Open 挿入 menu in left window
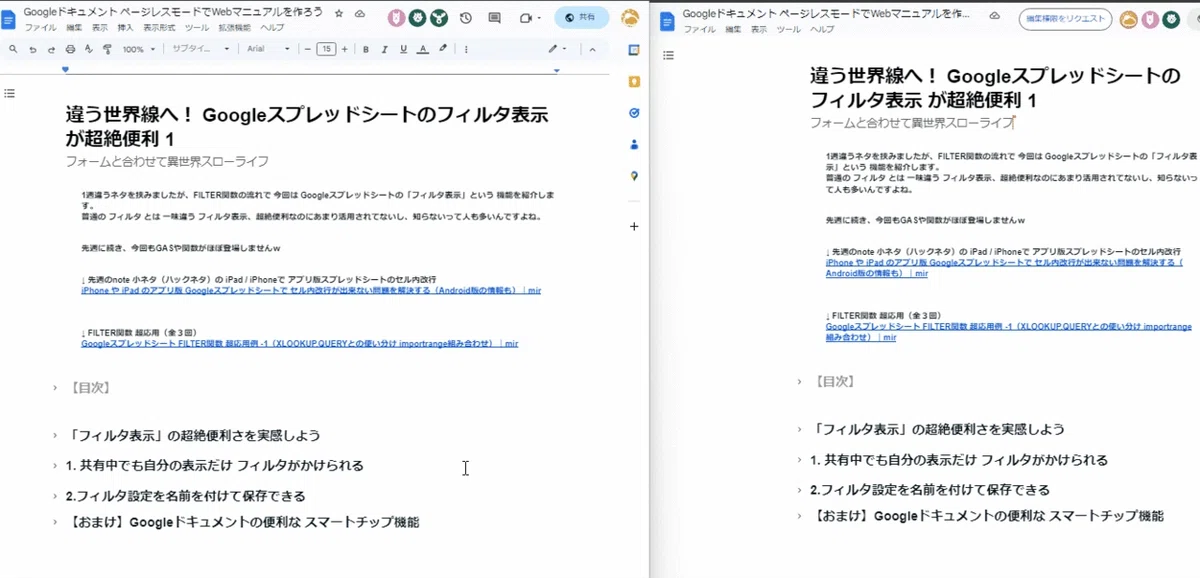The image size is (1200, 578). pos(126,28)
